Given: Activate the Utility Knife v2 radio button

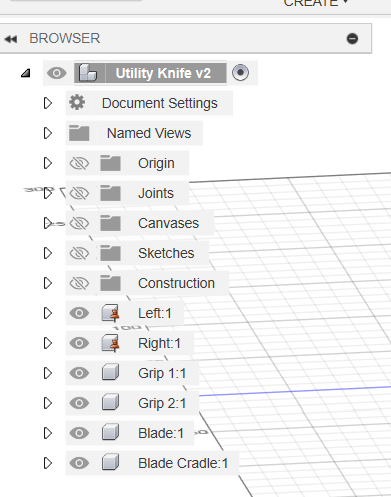Looking at the screenshot, I should [240, 72].
